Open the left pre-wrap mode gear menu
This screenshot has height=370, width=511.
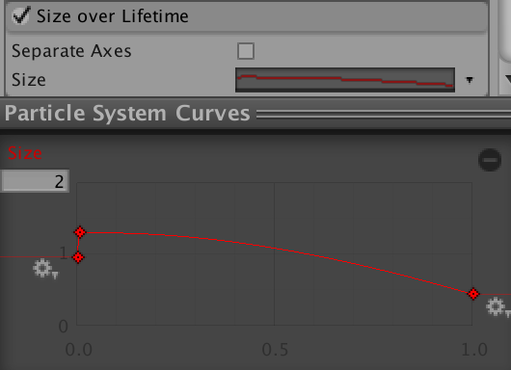point(46,269)
